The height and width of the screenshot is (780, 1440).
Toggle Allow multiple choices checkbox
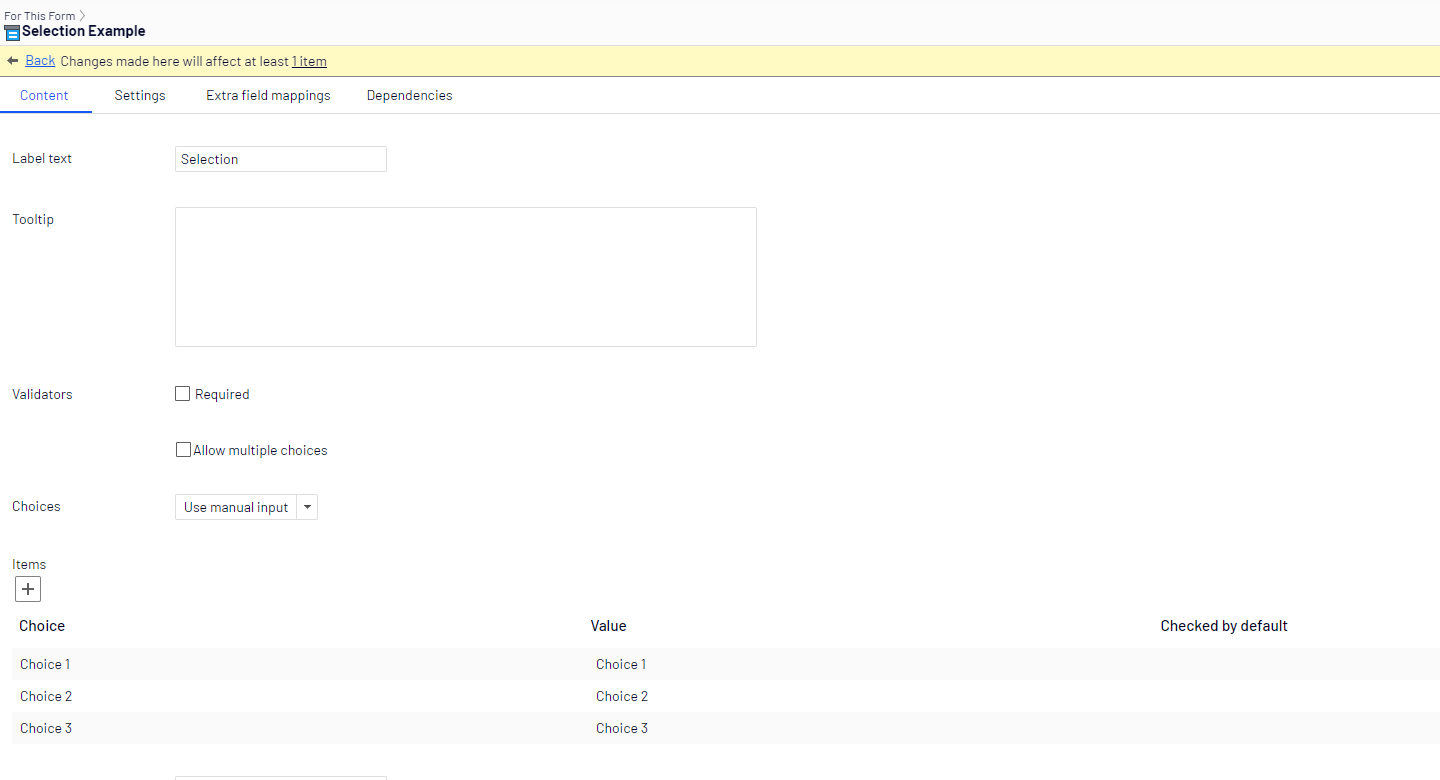pos(183,450)
